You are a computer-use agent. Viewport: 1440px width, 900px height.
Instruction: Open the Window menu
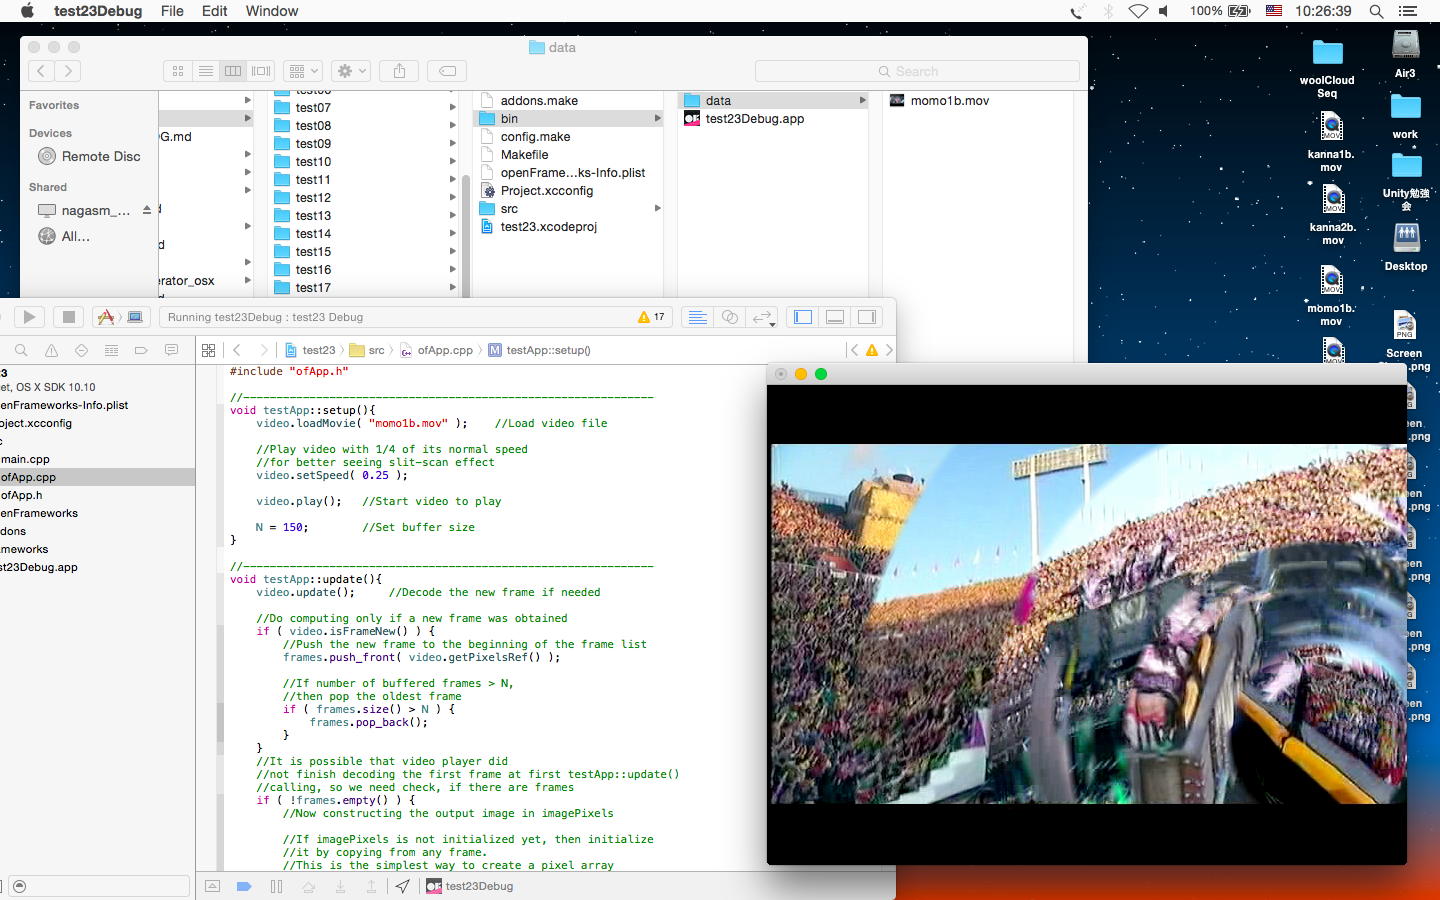point(271,11)
